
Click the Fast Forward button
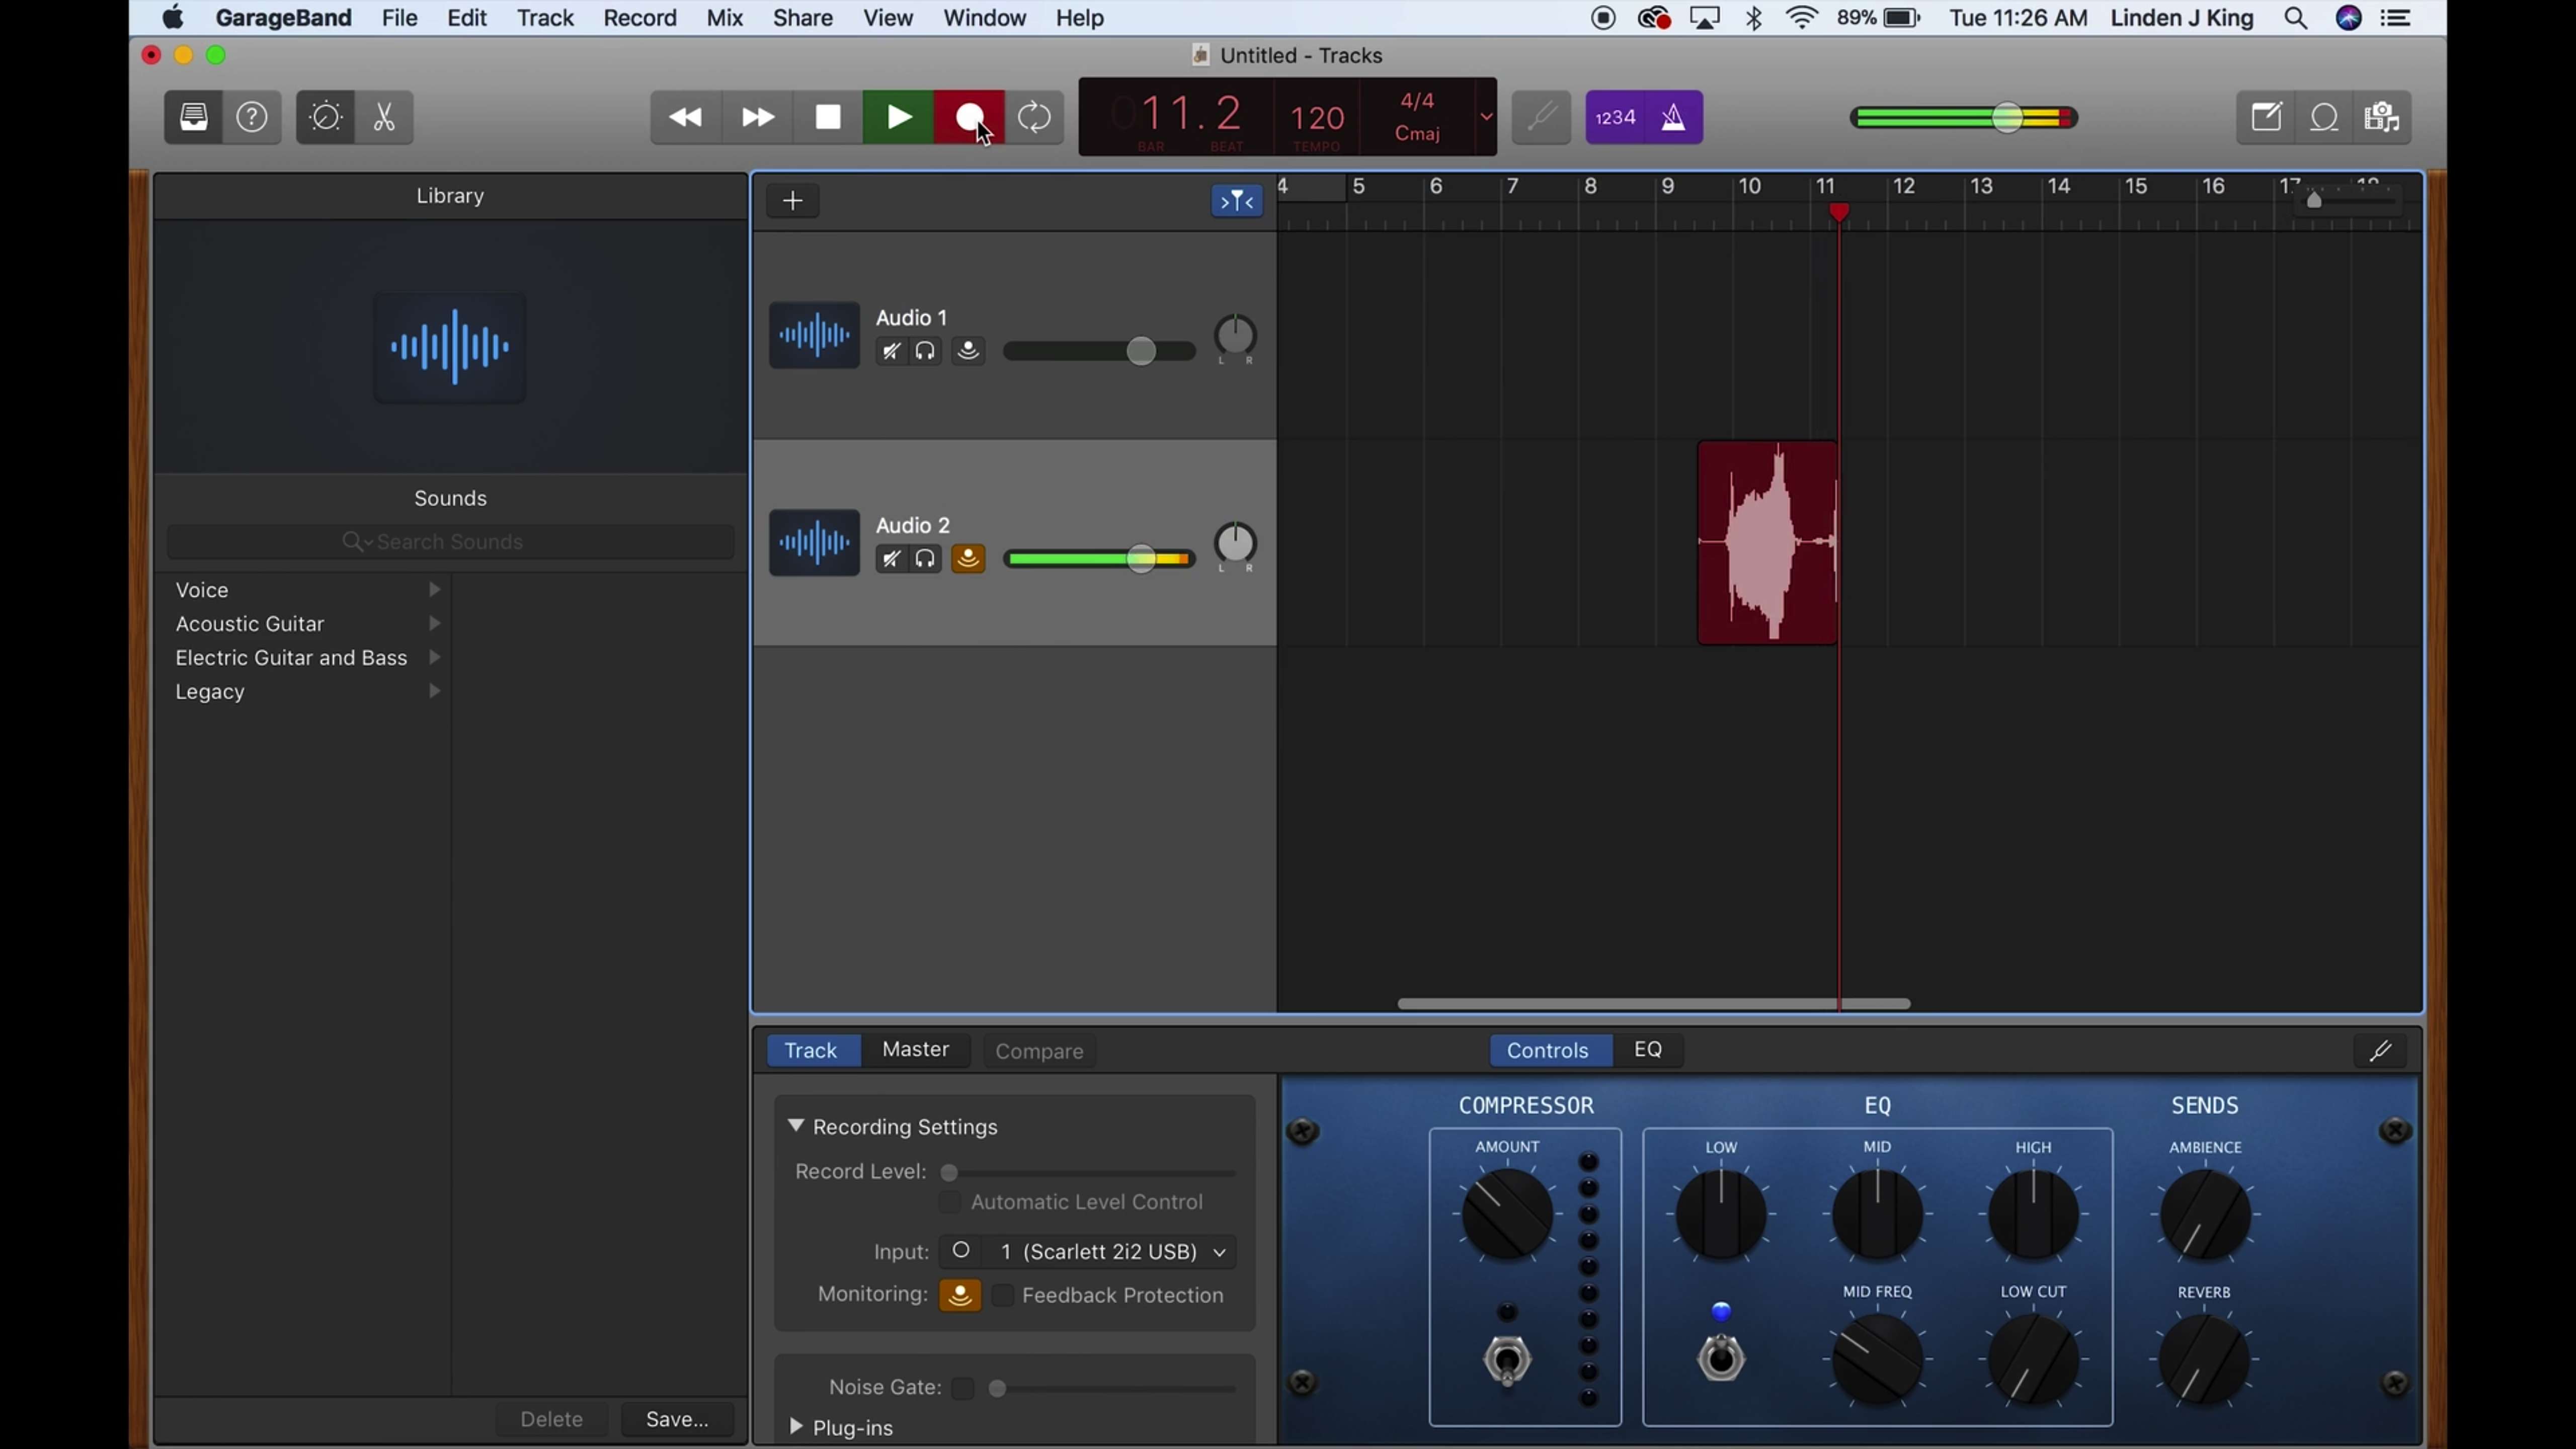[758, 118]
